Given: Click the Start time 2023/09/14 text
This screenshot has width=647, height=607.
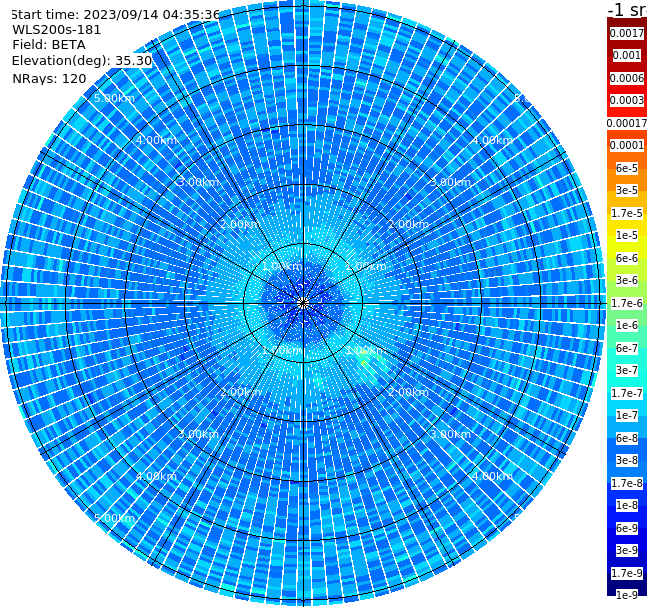Looking at the screenshot, I should click(115, 15).
